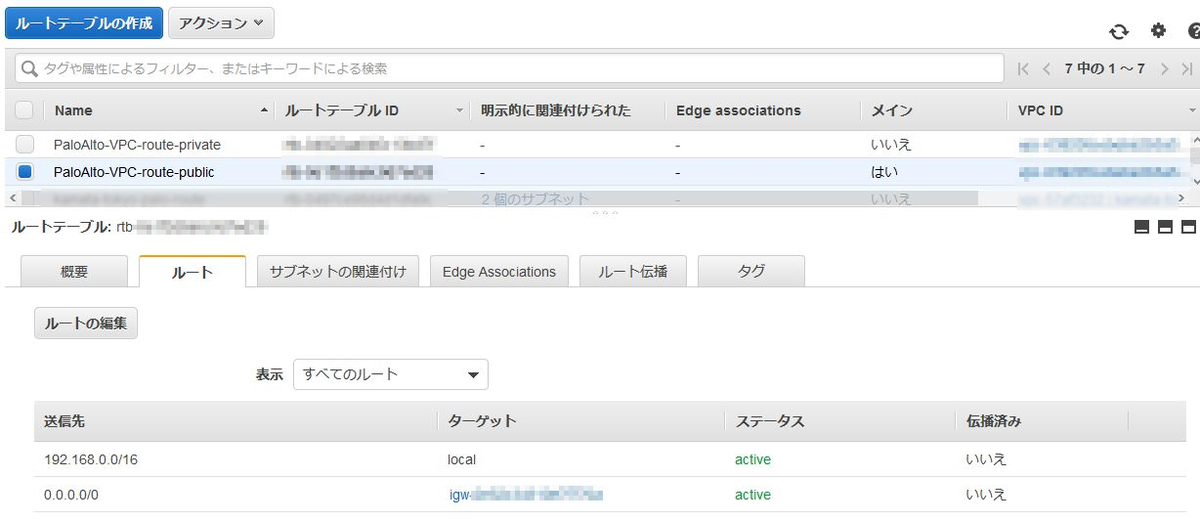
Task: Switch to the Edge Associations tab
Action: (x=499, y=271)
